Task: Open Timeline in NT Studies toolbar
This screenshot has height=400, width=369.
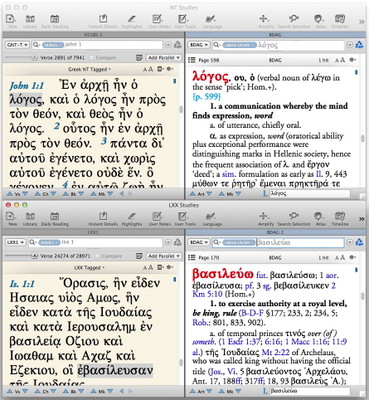Action: coord(340,22)
